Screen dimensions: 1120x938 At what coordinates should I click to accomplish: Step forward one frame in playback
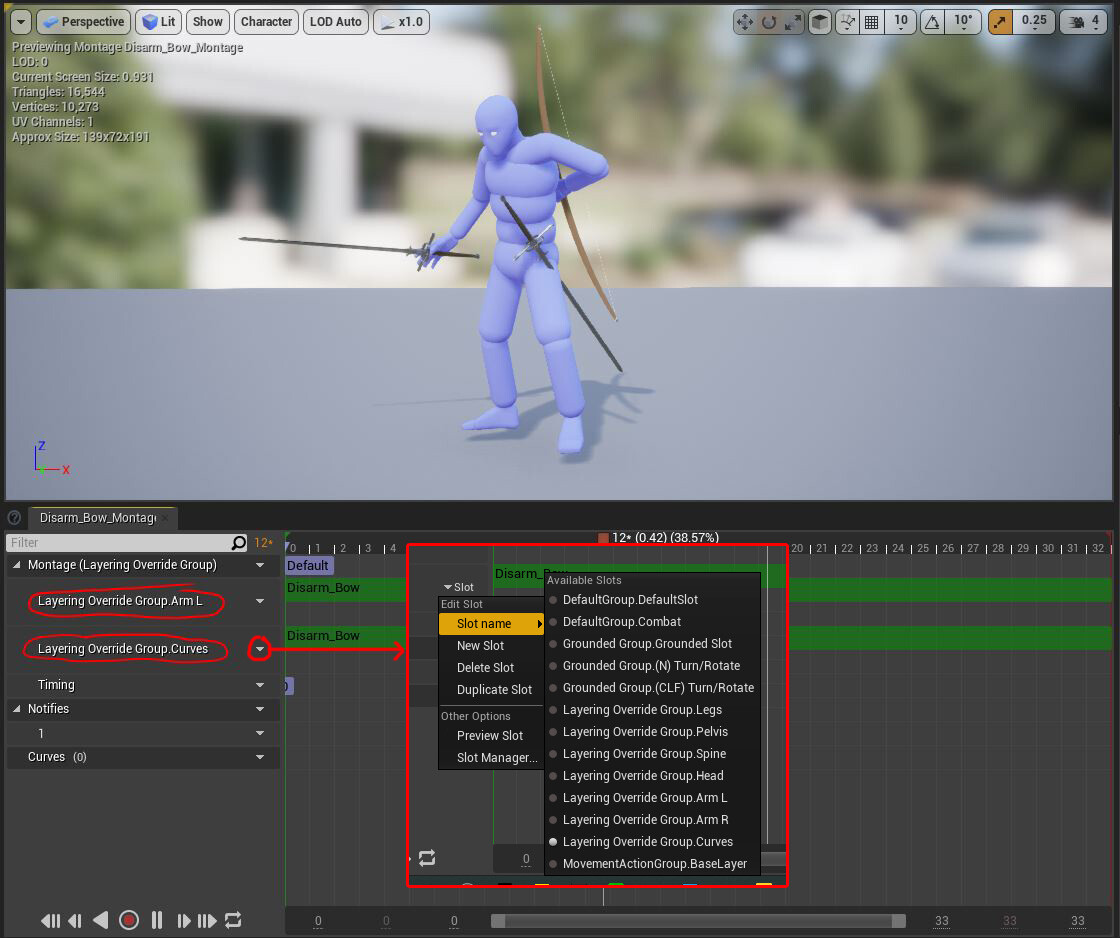(x=183, y=920)
